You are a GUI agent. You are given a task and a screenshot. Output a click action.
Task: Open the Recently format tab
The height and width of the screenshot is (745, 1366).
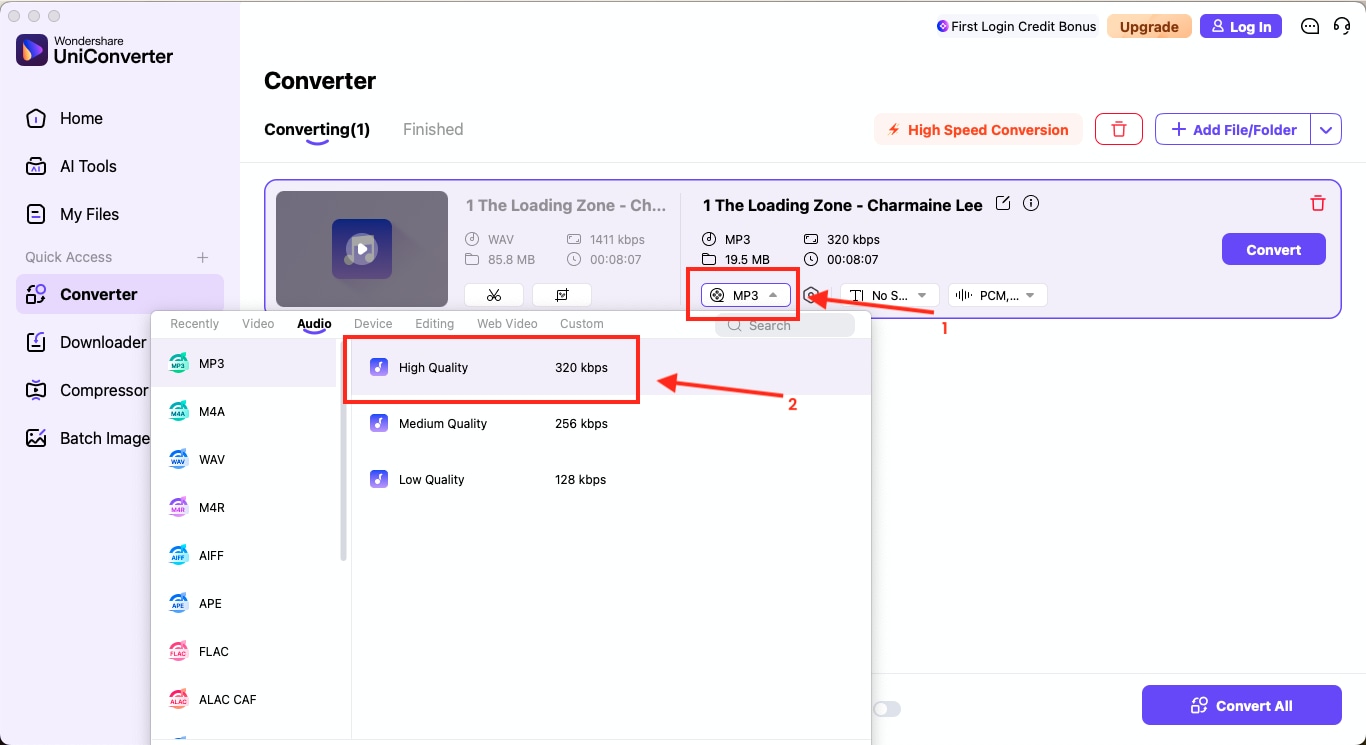point(195,324)
